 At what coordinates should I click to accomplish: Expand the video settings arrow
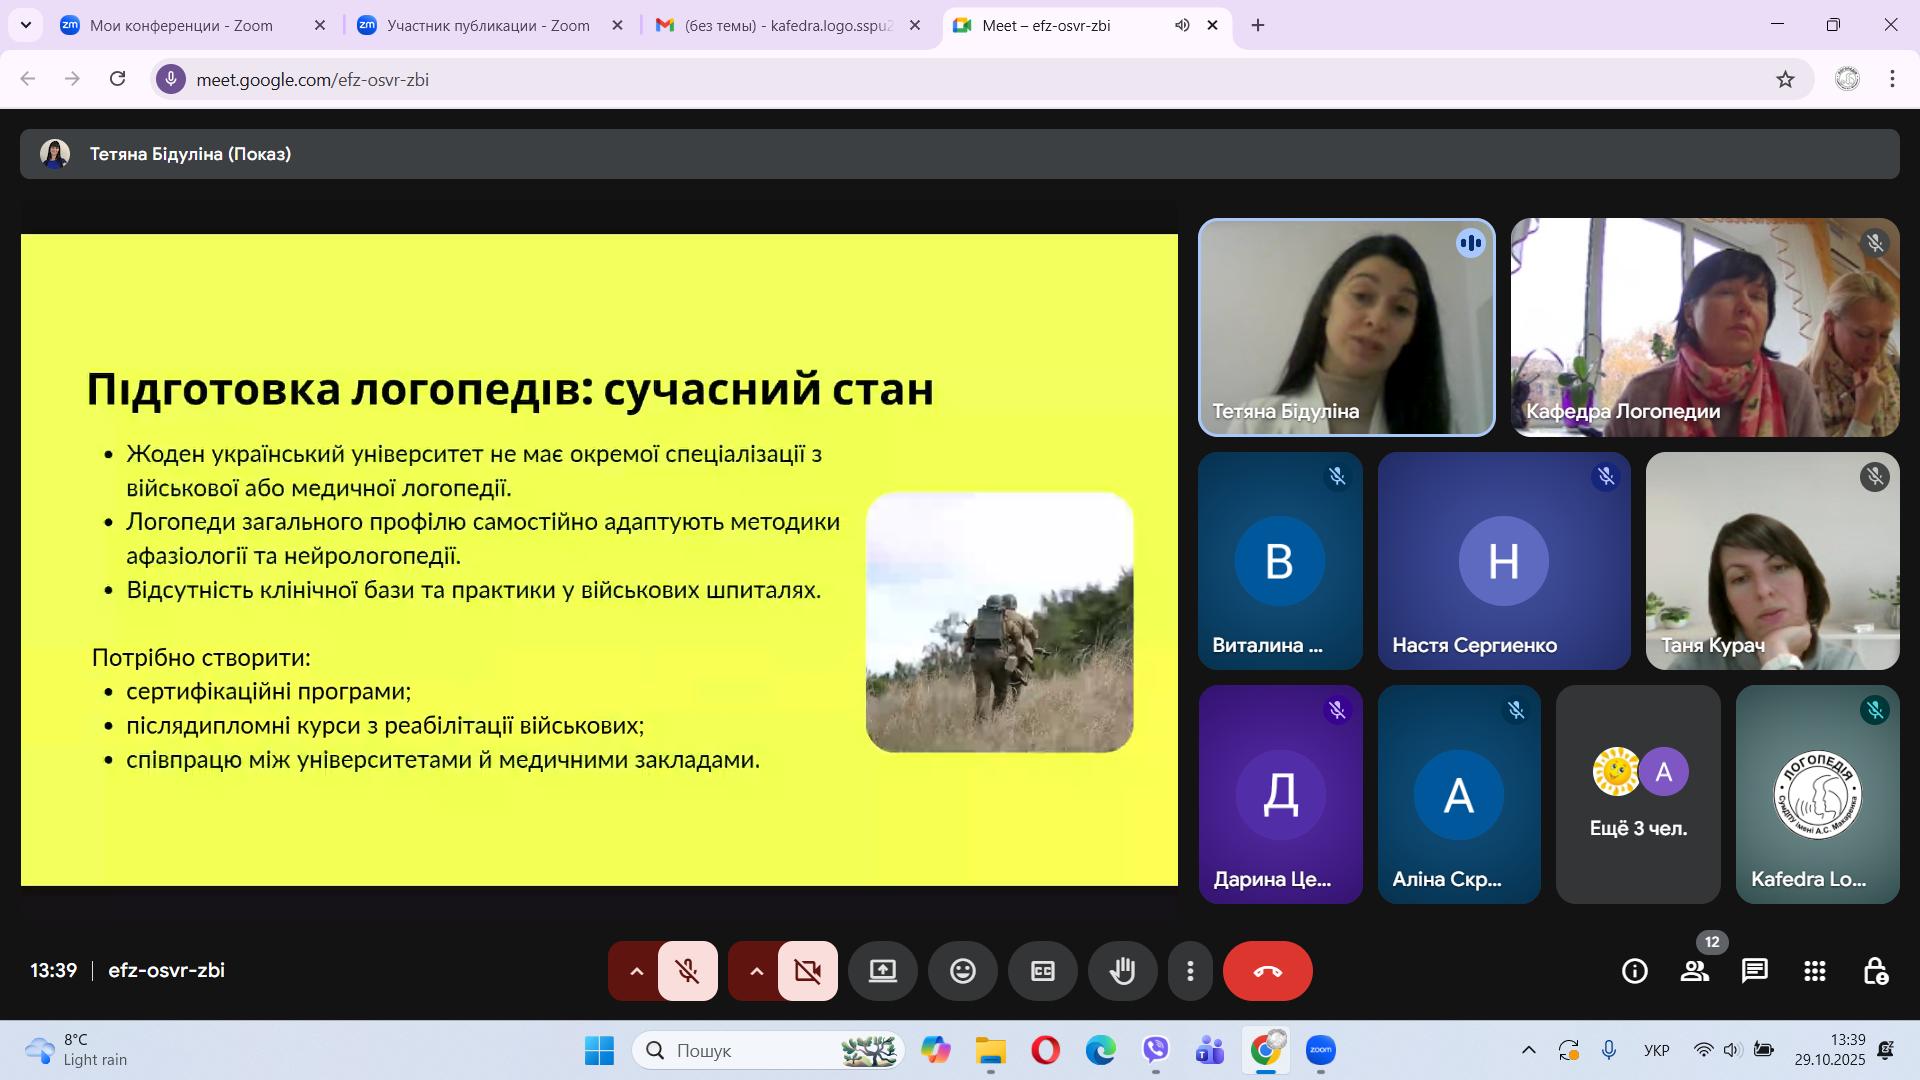click(x=756, y=971)
